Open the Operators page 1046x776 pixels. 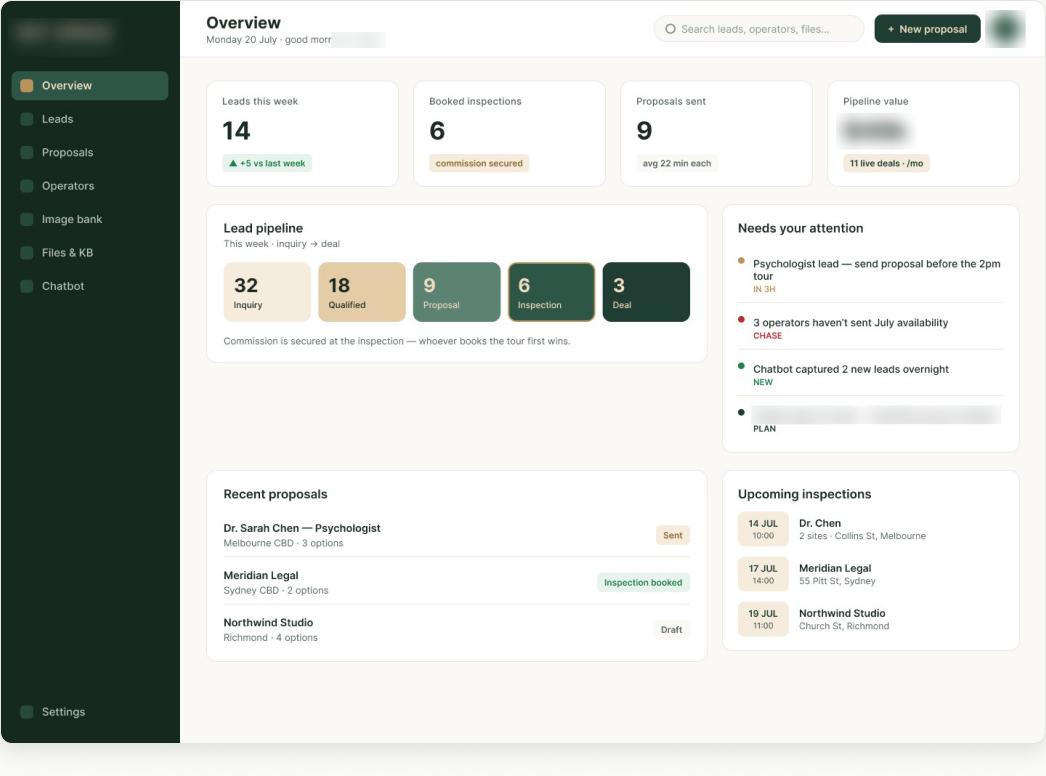[x=90, y=185]
